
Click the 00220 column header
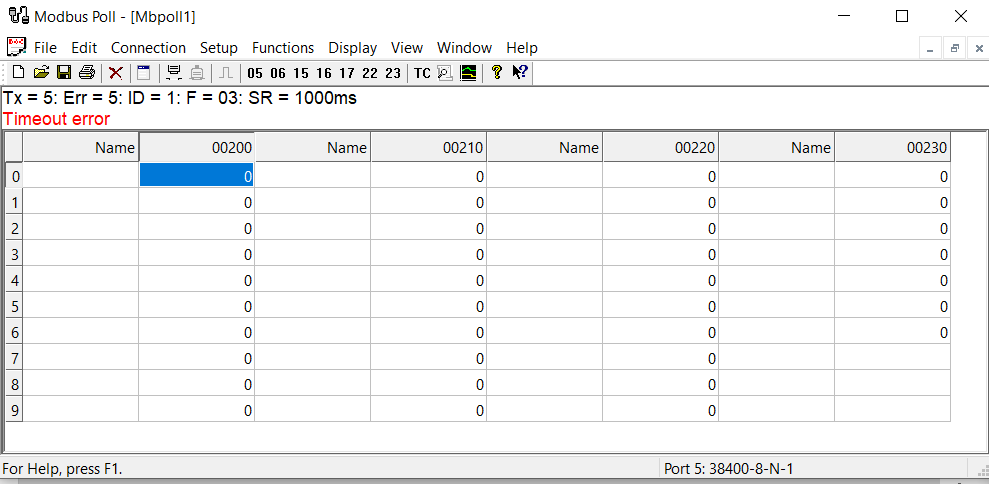(660, 148)
